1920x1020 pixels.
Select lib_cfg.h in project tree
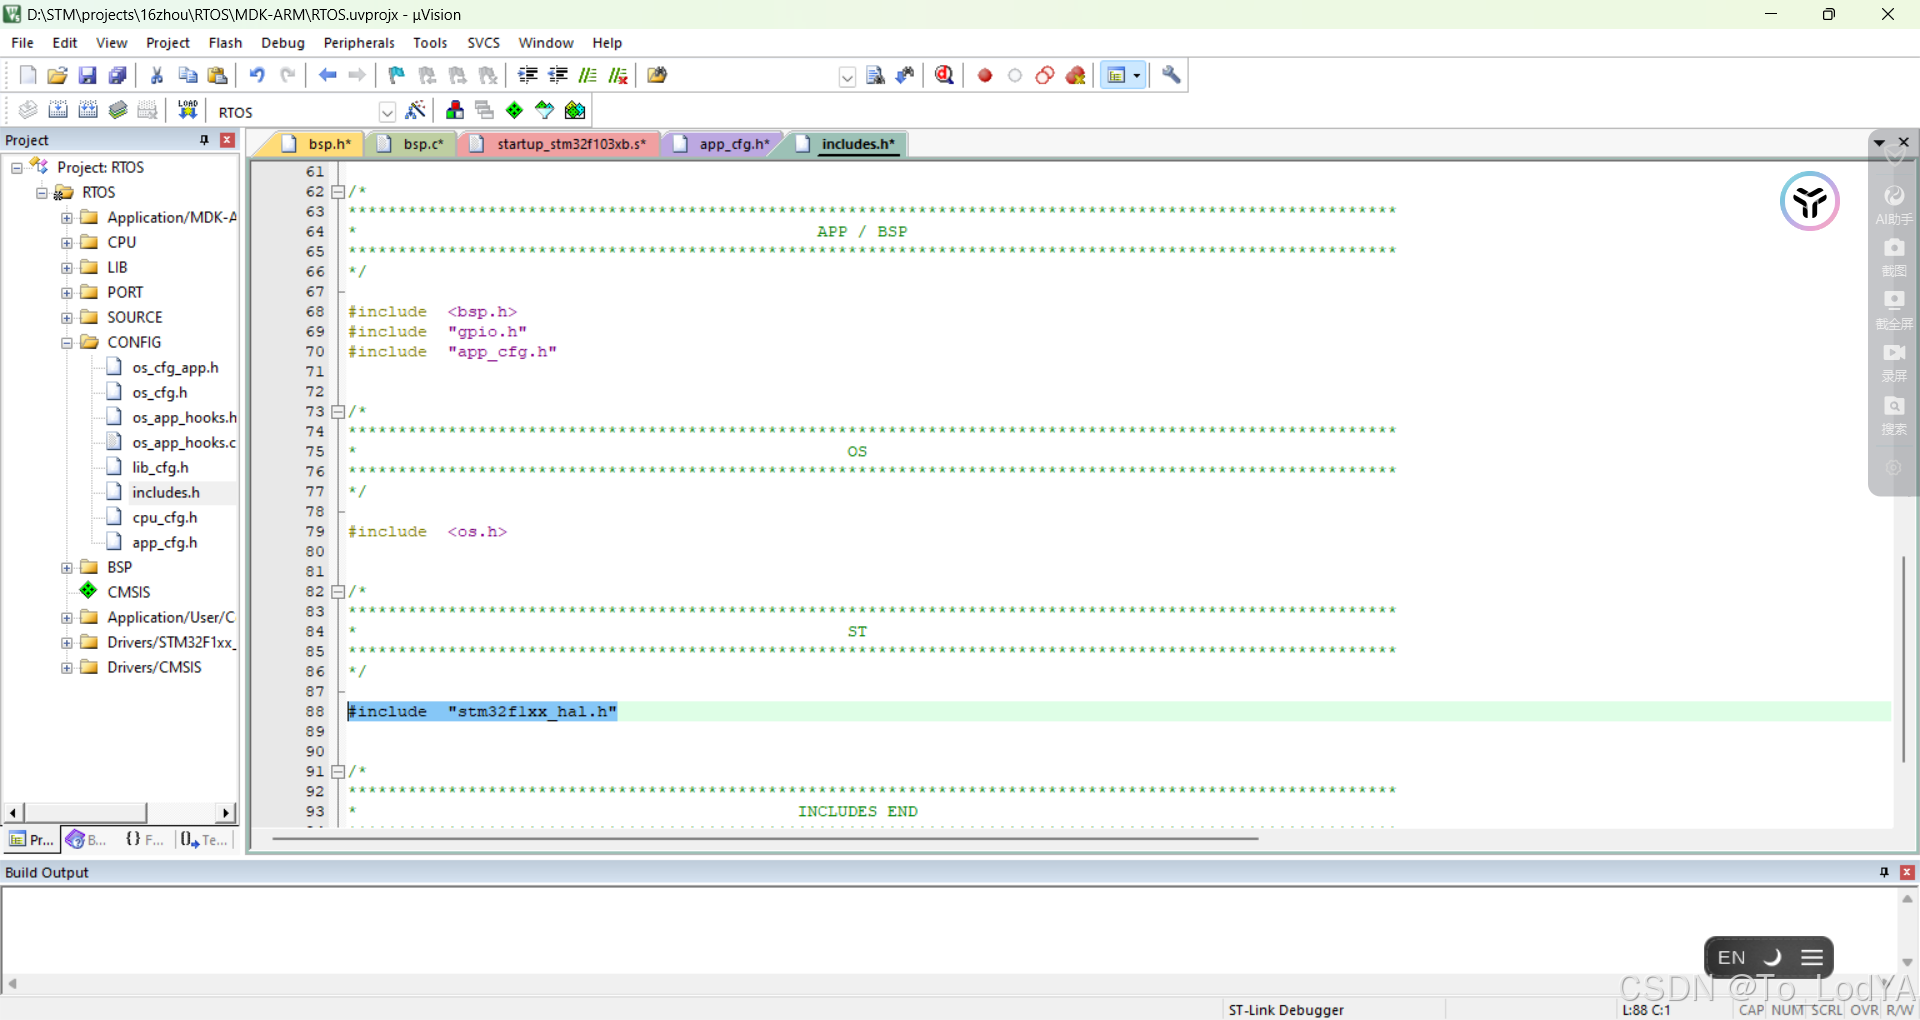coord(160,468)
